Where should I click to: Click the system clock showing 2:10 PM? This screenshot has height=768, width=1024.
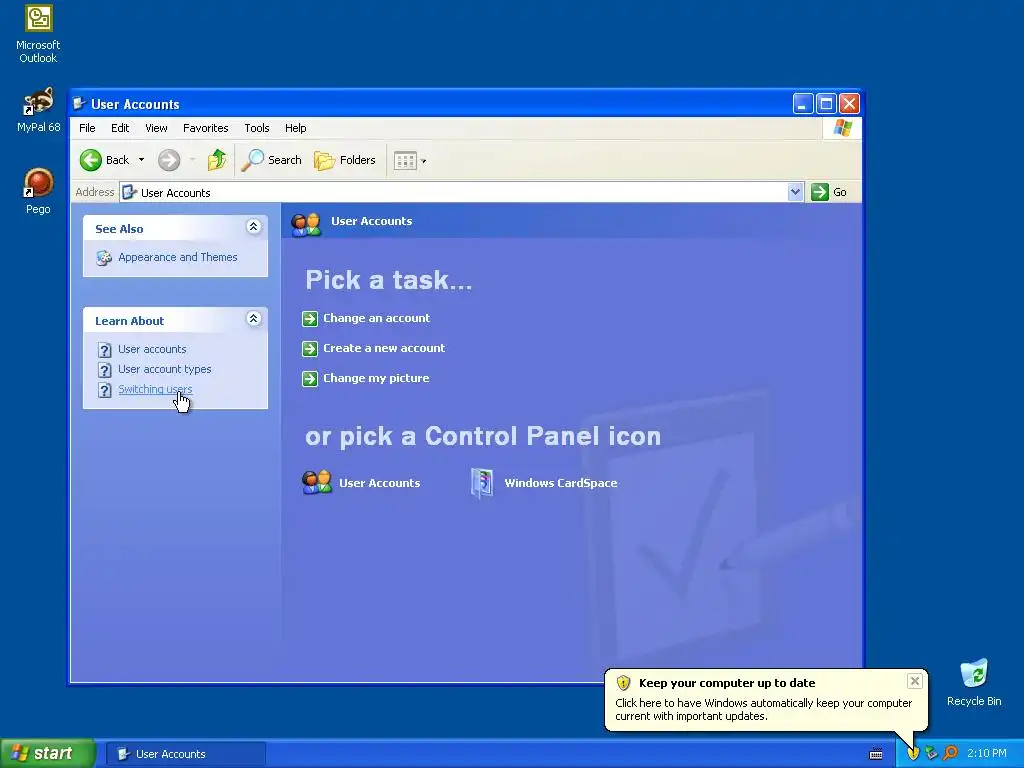[x=986, y=754]
